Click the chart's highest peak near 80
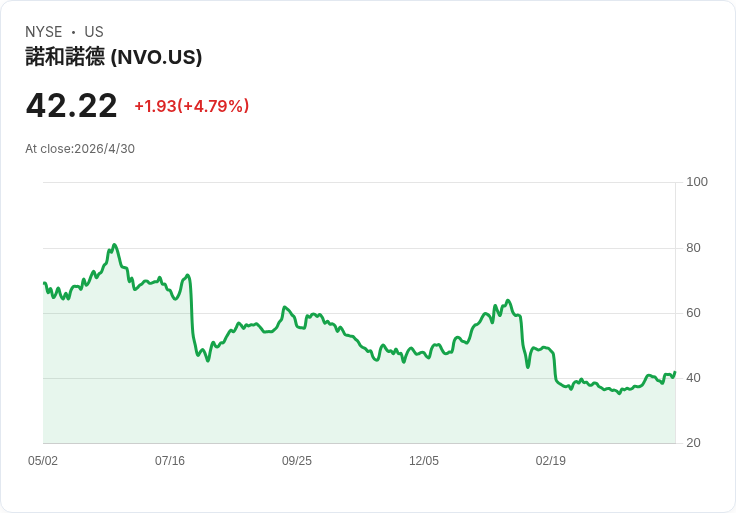 [x=115, y=245]
